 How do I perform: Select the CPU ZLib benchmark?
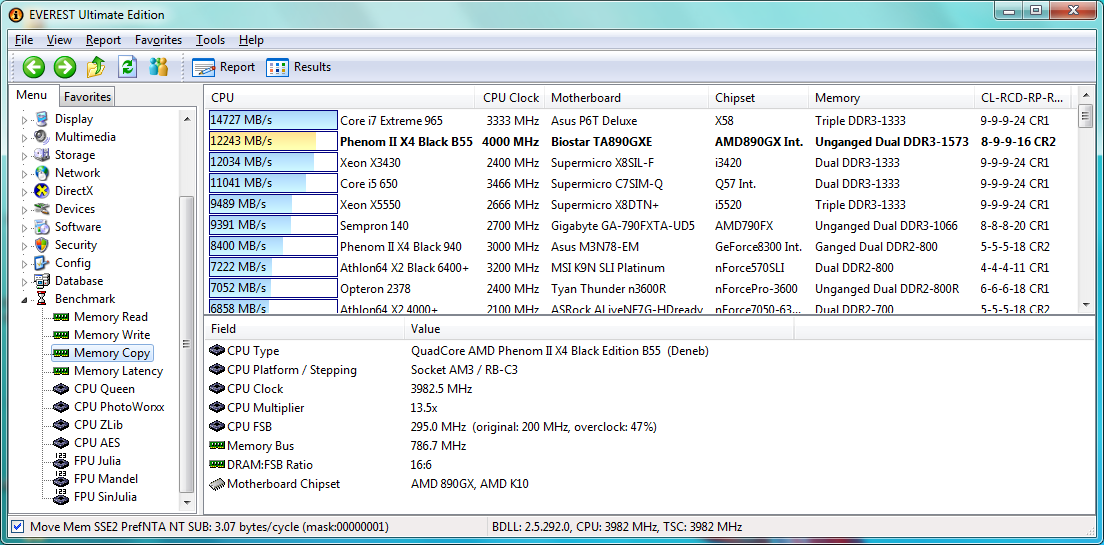pyautogui.click(x=99, y=425)
